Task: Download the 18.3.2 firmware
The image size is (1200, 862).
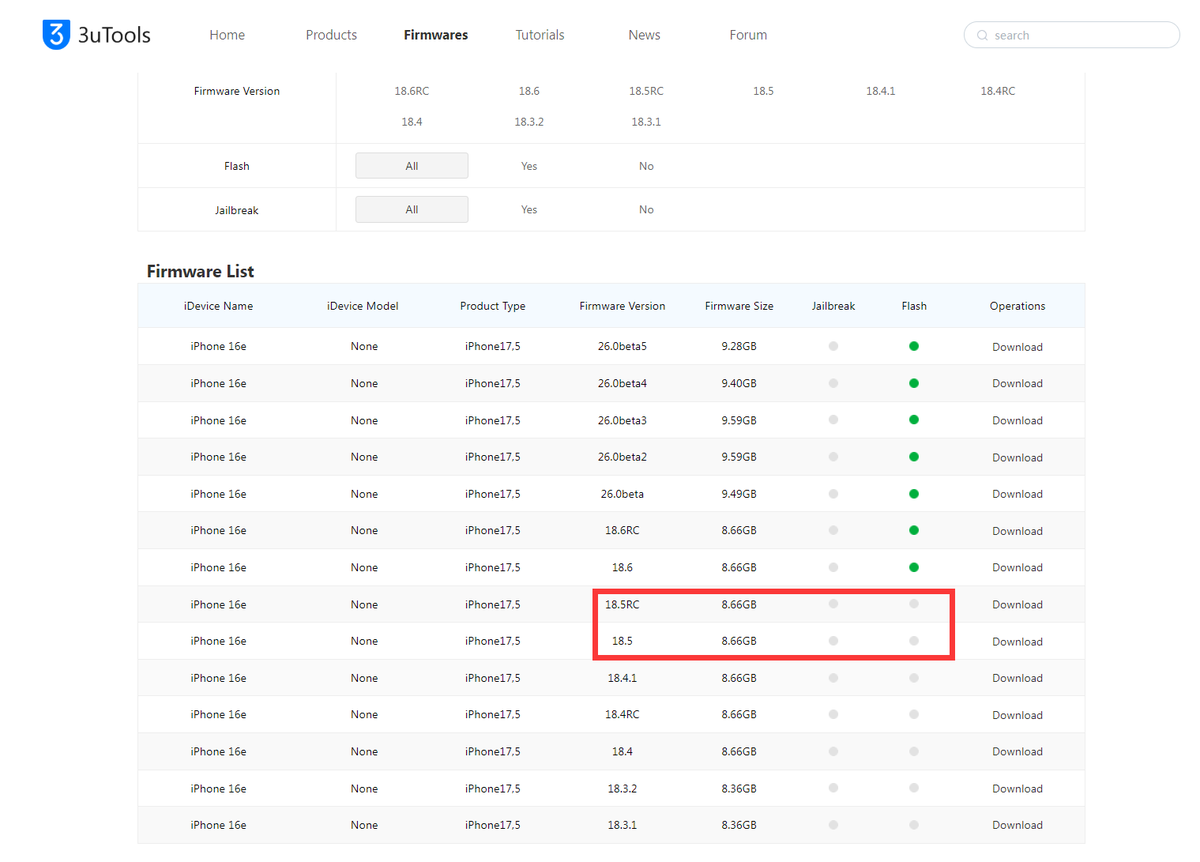Action: tap(1017, 788)
